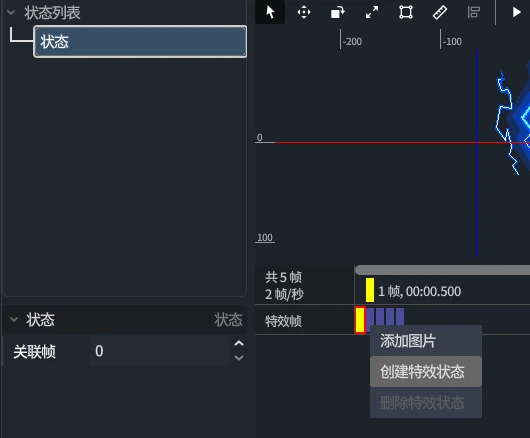This screenshot has width=530, height=438.
Task: Select the last purple effect frame
Action: click(400, 317)
